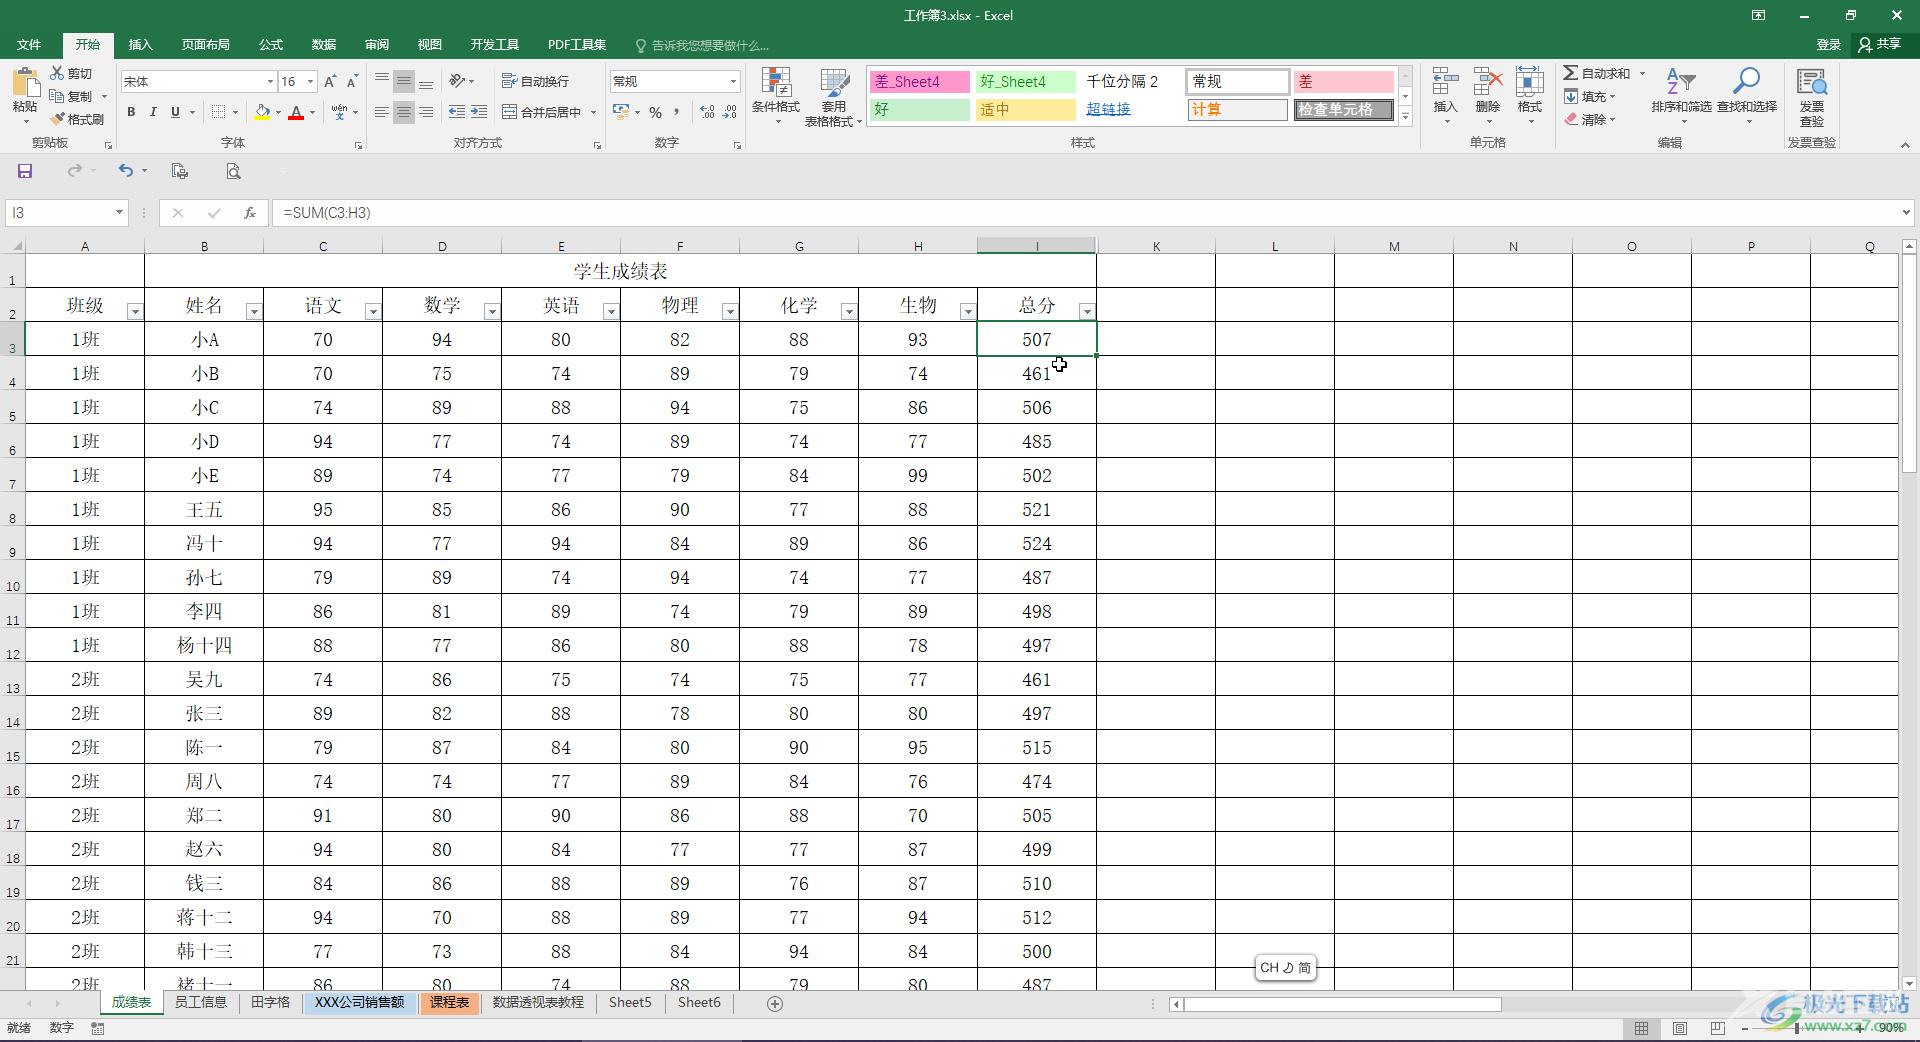Expand the Merge & Center dropdown arrow
This screenshot has height=1042, width=1920.
click(593, 112)
